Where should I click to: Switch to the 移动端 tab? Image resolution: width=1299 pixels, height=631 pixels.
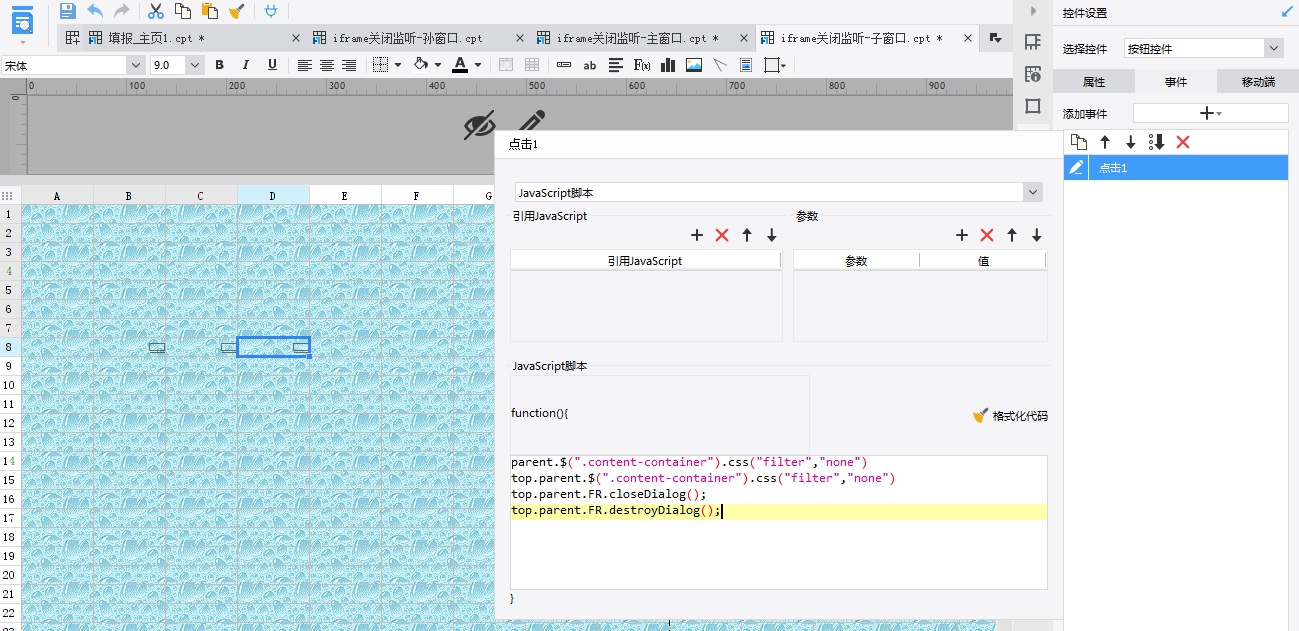click(x=1258, y=81)
